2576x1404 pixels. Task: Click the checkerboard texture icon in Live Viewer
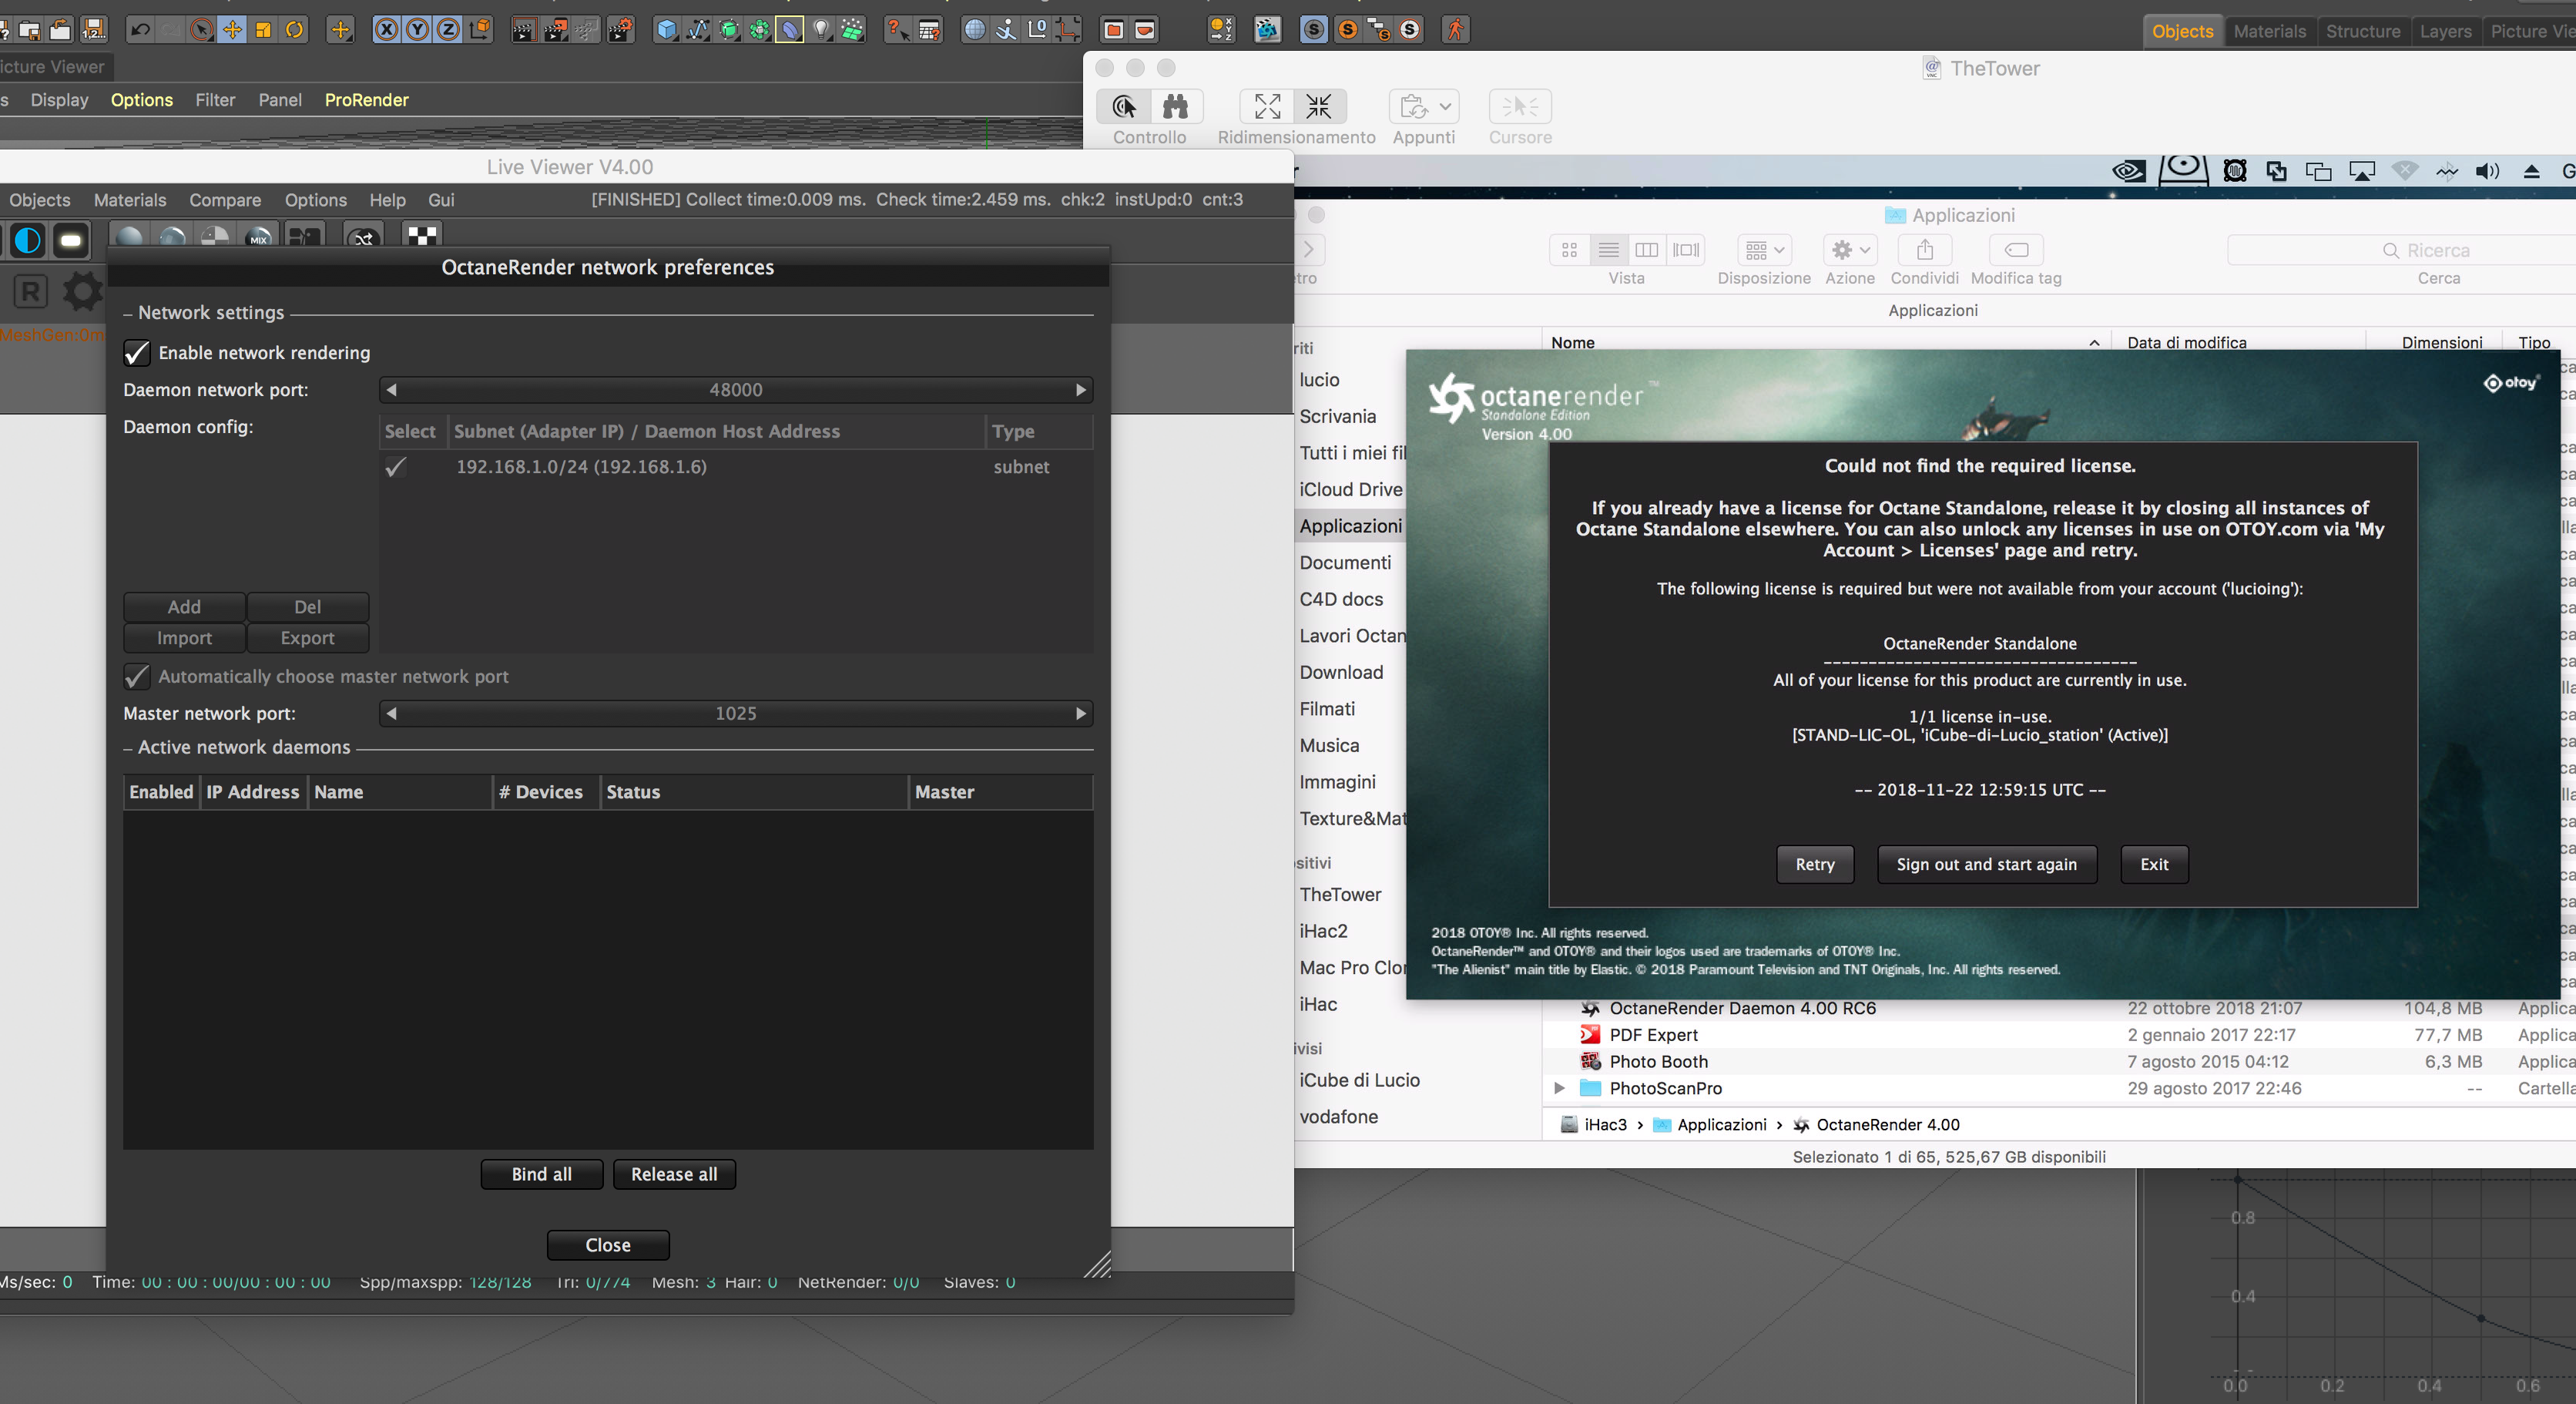click(422, 236)
